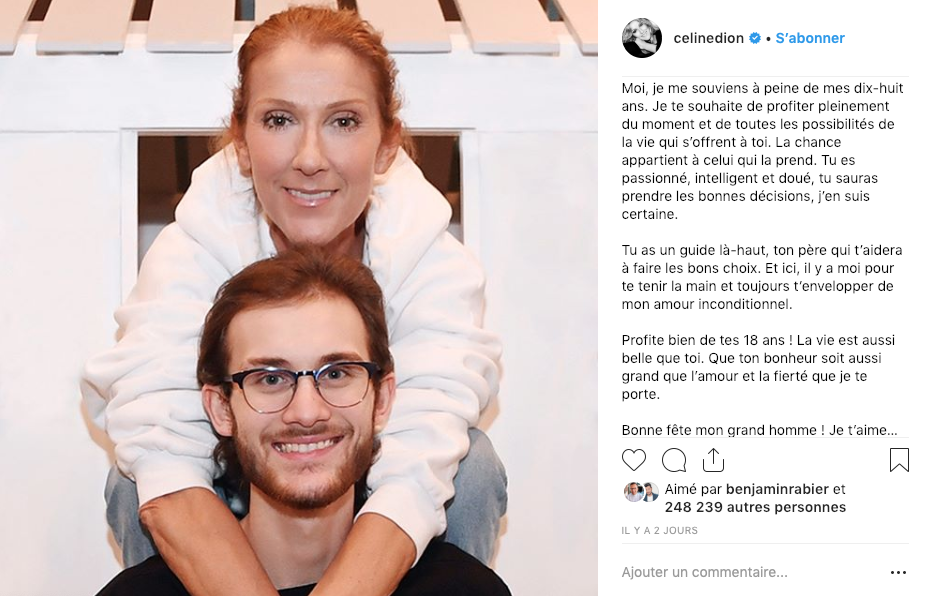This screenshot has height=596, width=931.
Task: View the 248 239 autres personnes likes list
Action: pos(755,507)
